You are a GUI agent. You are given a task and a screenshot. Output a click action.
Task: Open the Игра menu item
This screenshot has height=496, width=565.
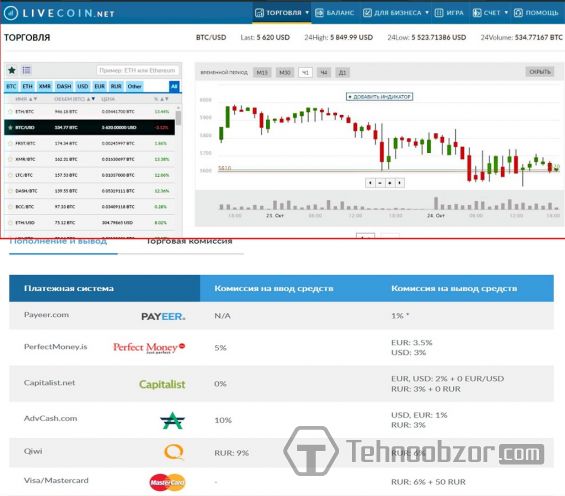[449, 13]
